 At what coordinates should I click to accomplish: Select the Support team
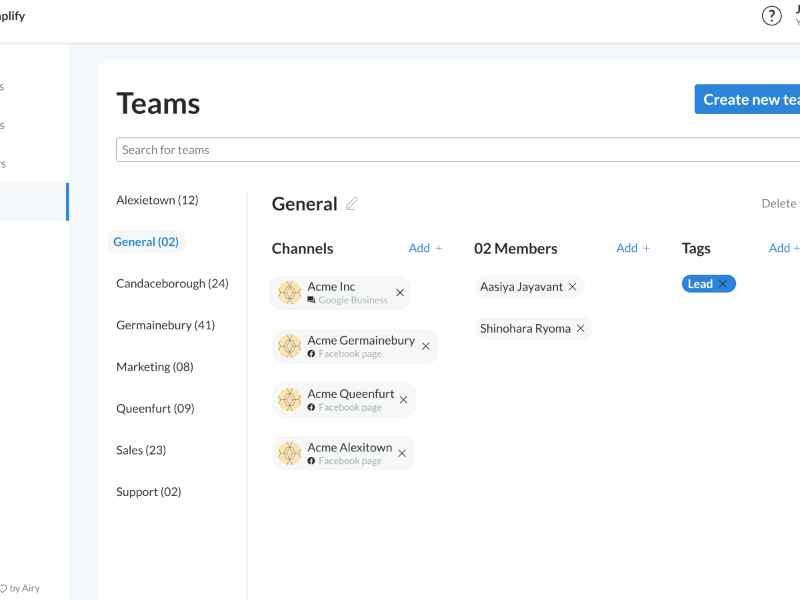coord(148,492)
